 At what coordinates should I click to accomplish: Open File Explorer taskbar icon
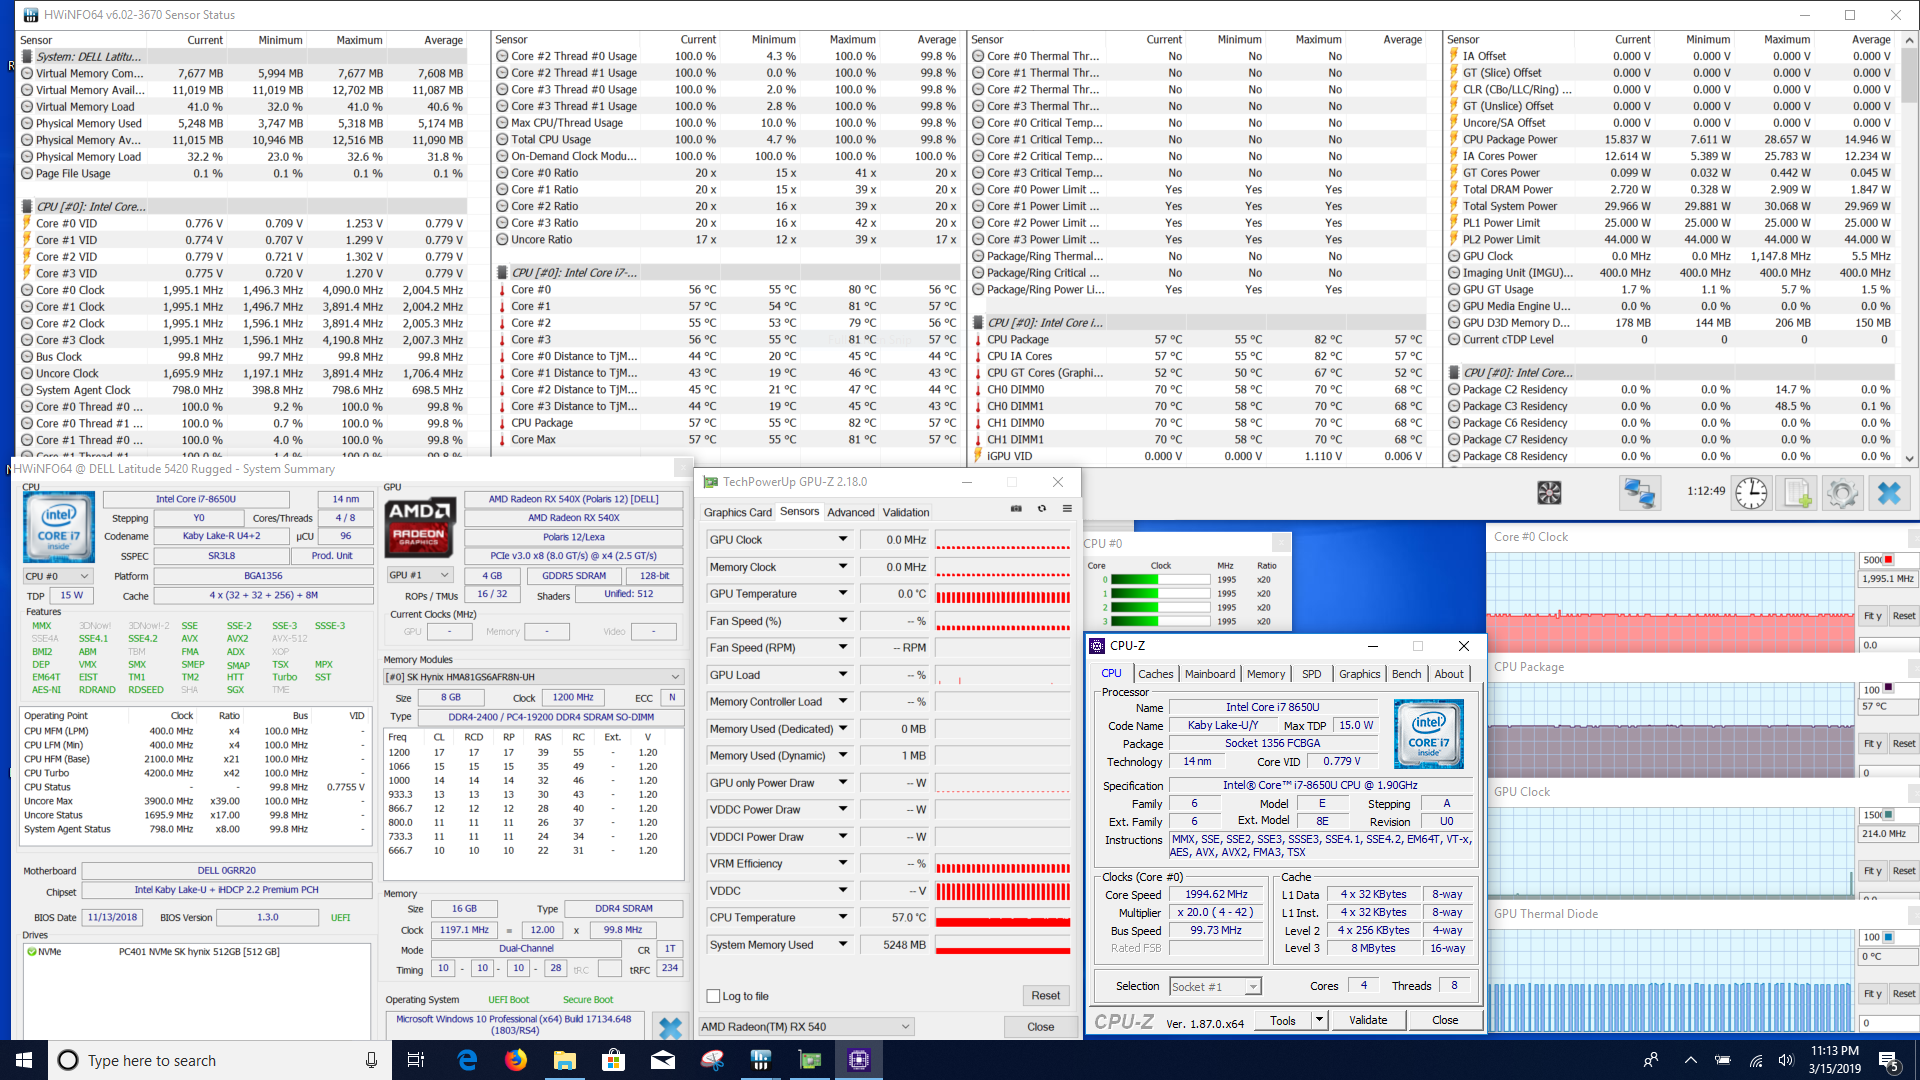click(565, 1060)
